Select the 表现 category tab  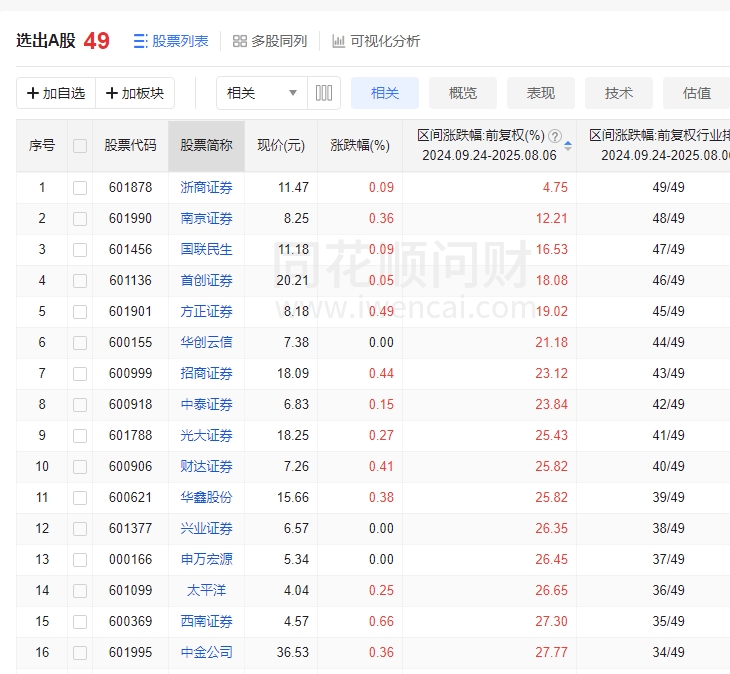coord(541,93)
